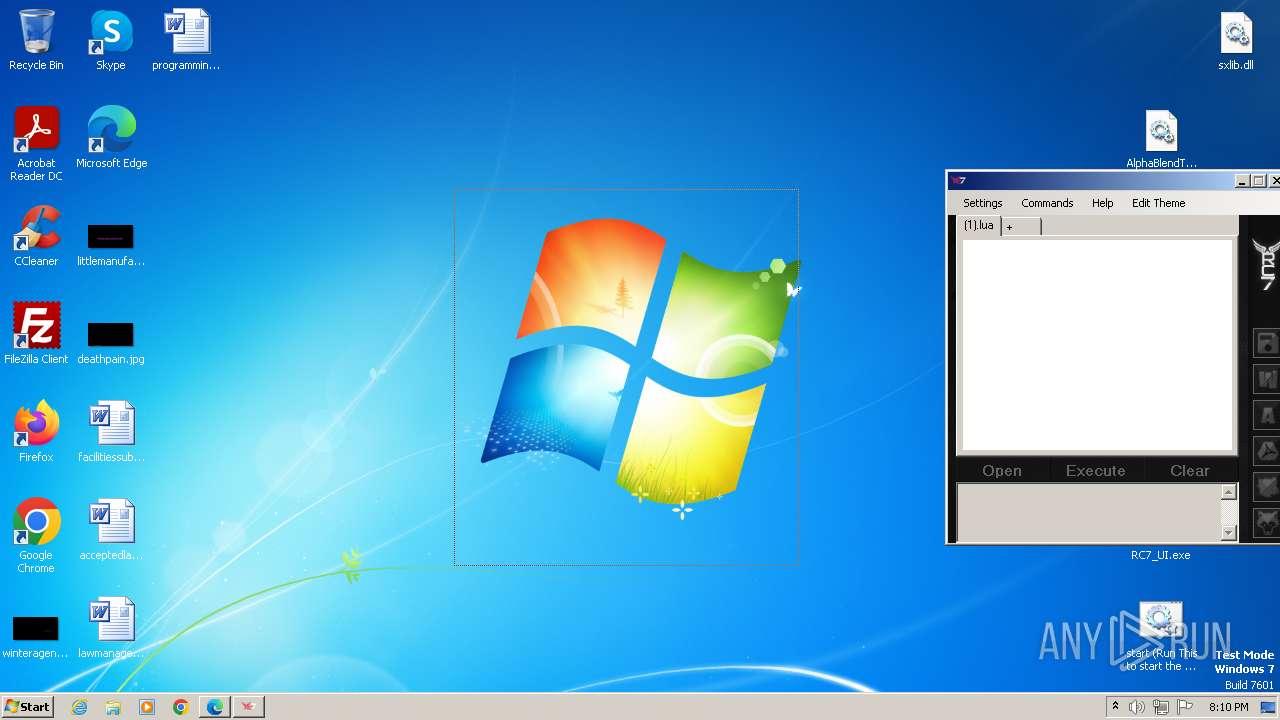Viewport: 1280px width, 720px height.
Task: Open Edge from the taskbar
Action: (215, 707)
